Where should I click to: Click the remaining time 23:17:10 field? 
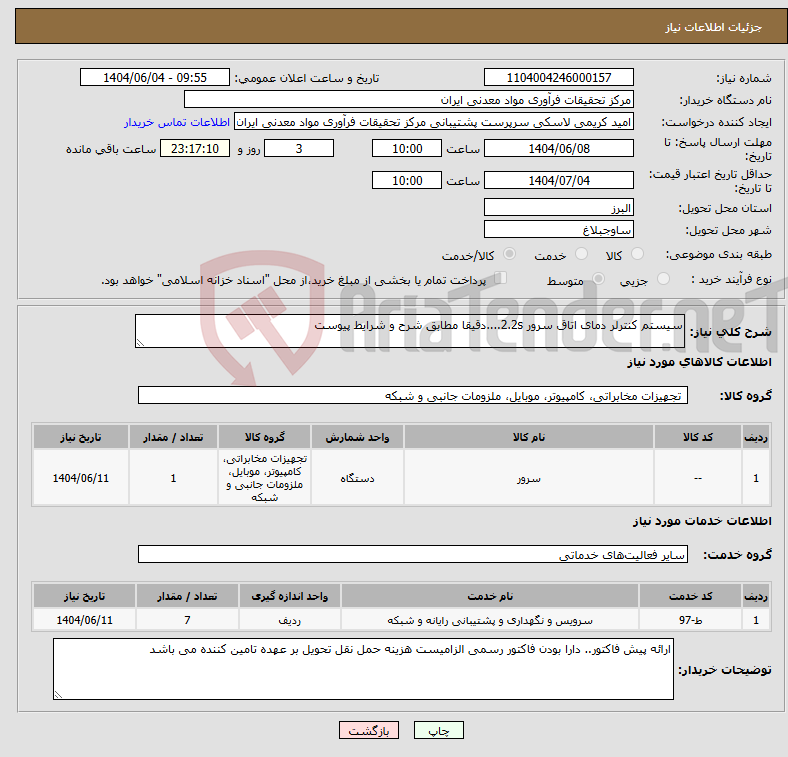[195, 148]
